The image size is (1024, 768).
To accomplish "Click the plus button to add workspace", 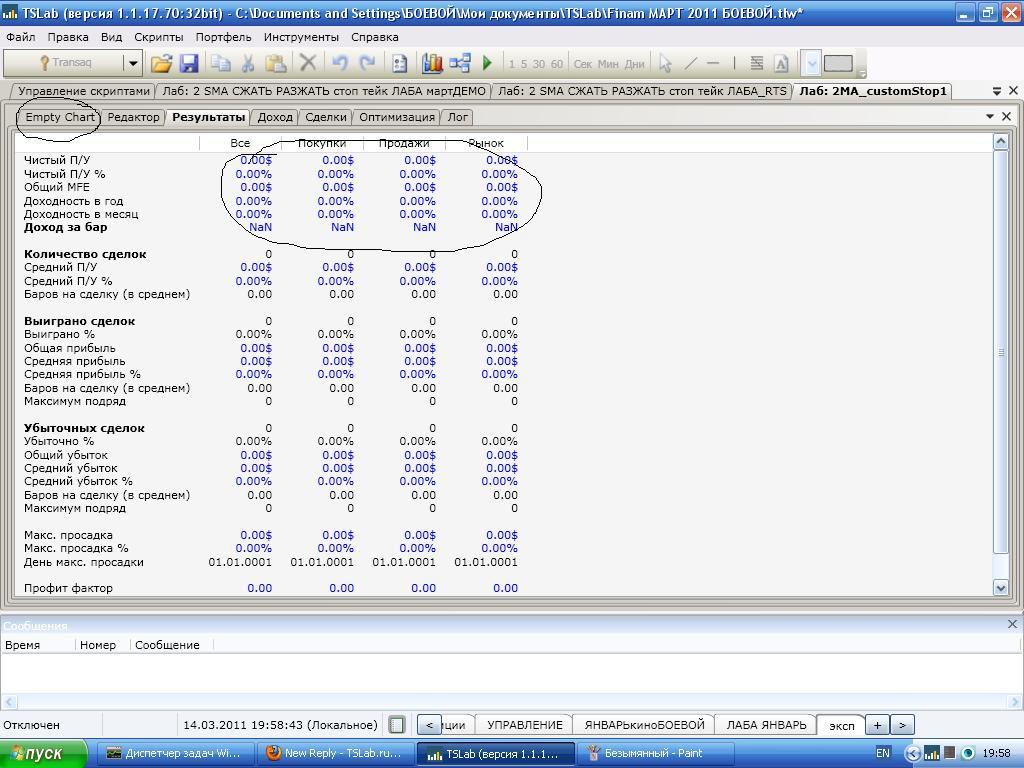I will click(x=877, y=725).
